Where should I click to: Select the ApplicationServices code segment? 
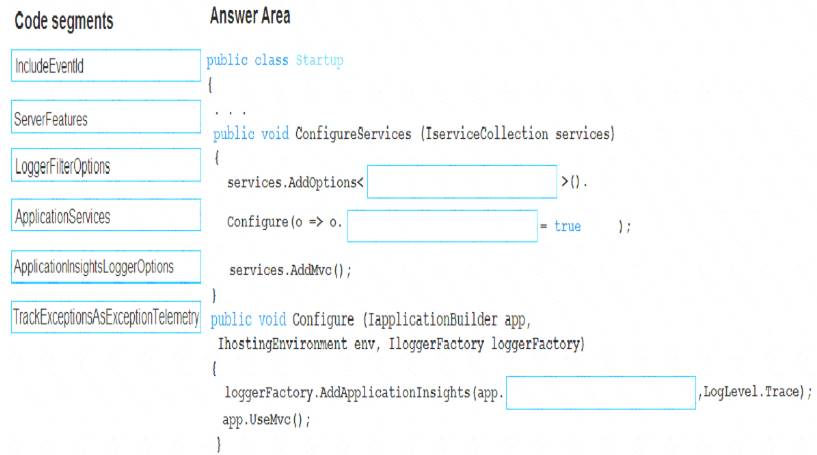point(106,216)
